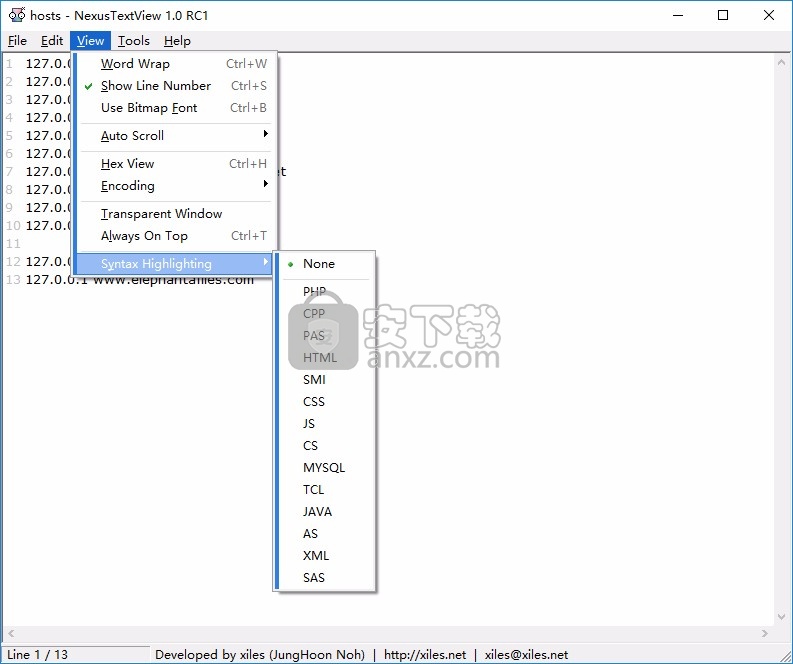Click scroll down arrow of vertical scrollbar
The image size is (793, 664).
point(781,616)
